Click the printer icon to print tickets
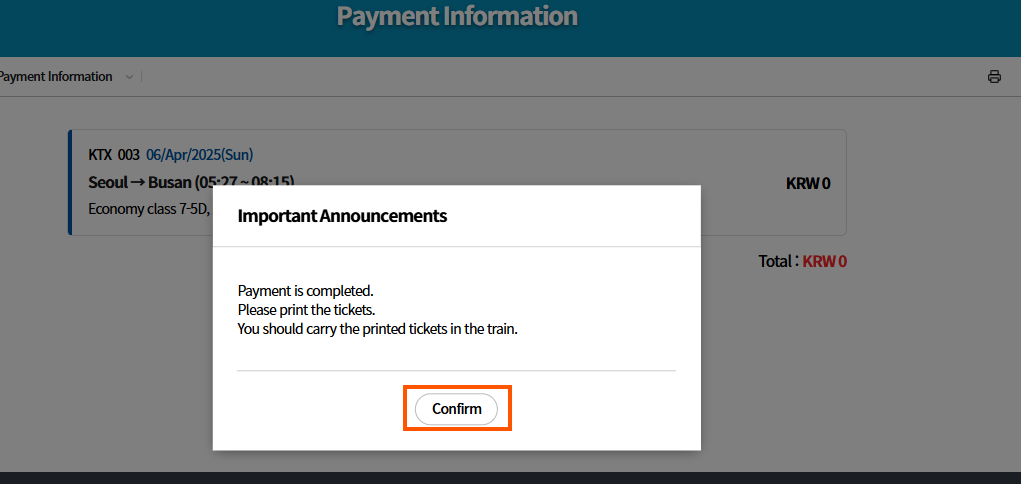1021x484 pixels. coord(994,77)
